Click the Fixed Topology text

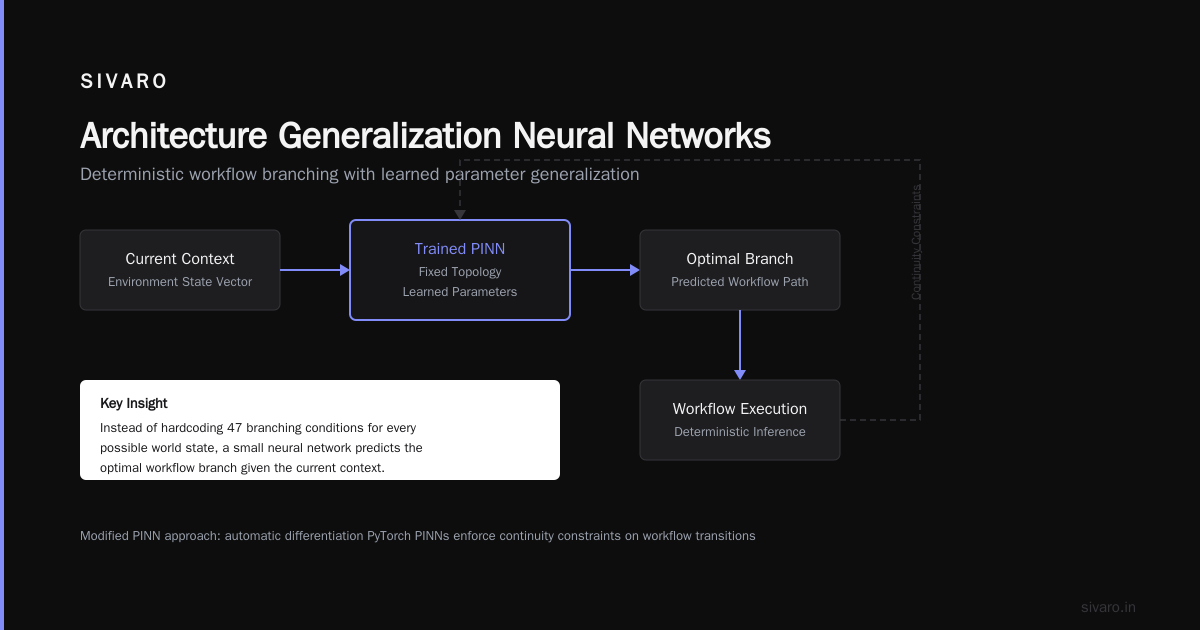[460, 272]
